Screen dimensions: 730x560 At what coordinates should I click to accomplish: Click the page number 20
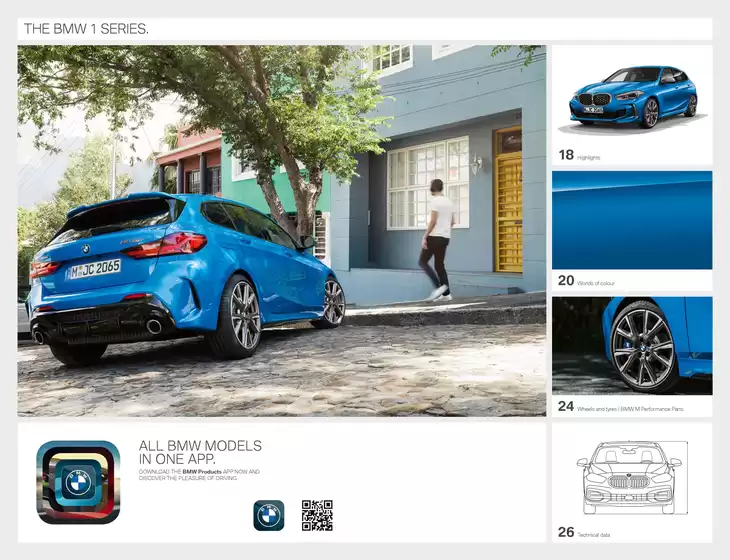566,282
